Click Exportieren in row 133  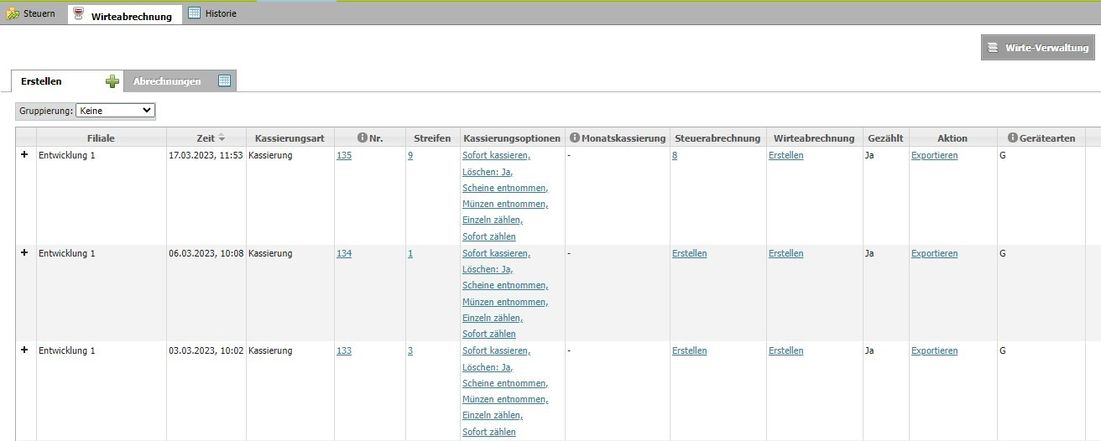point(935,350)
